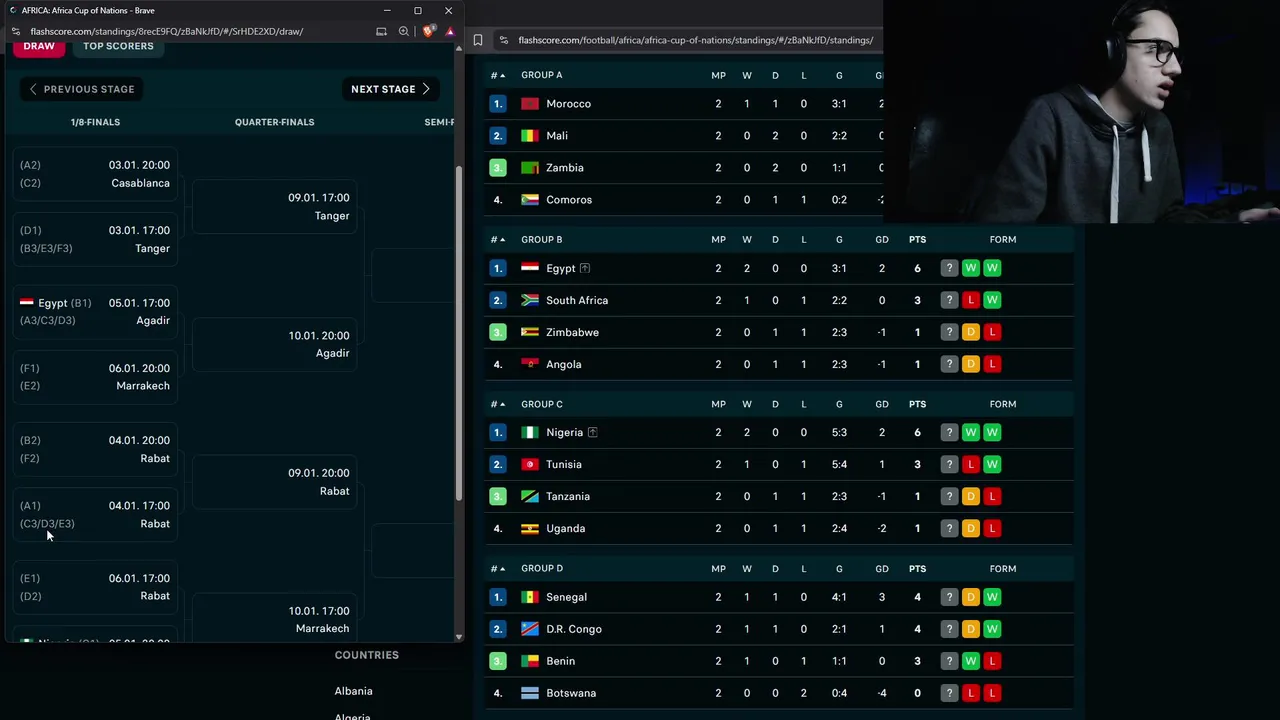Viewport: 1280px width, 720px height.
Task: Open quarter-final 09.01. 17:00 Tanger
Action: tap(275, 207)
